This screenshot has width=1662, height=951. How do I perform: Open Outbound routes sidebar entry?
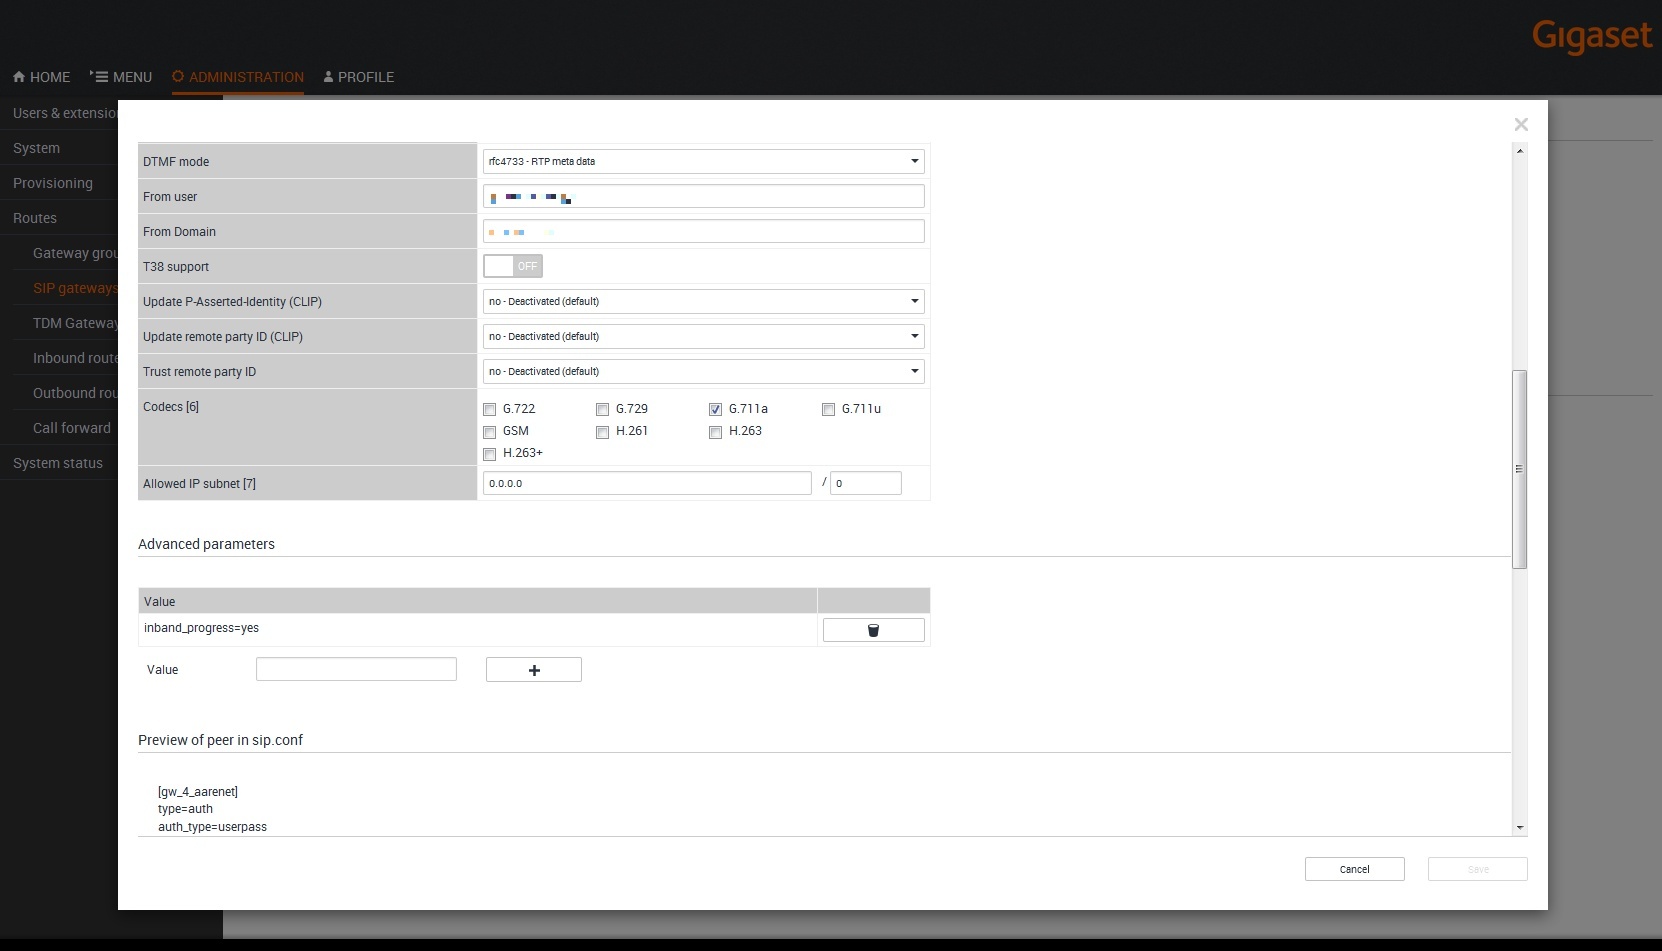click(75, 393)
